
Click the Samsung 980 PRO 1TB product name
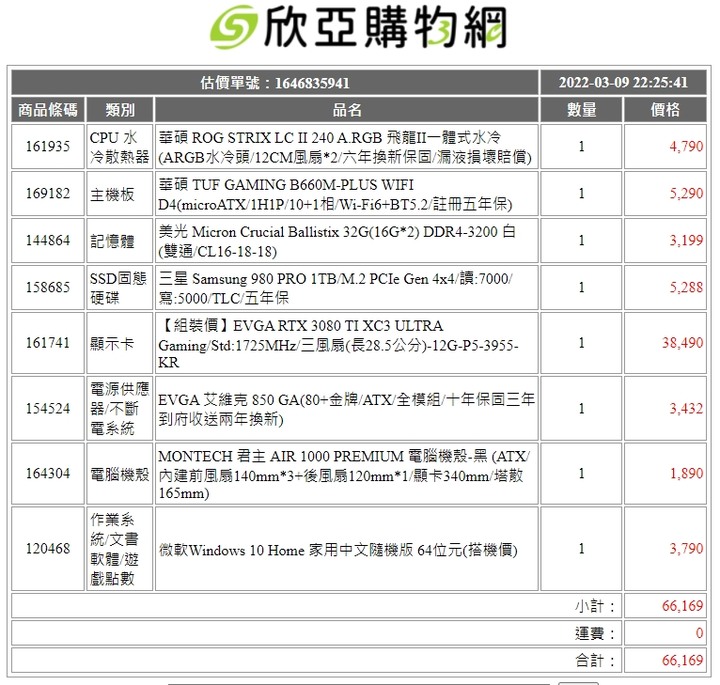click(335, 288)
